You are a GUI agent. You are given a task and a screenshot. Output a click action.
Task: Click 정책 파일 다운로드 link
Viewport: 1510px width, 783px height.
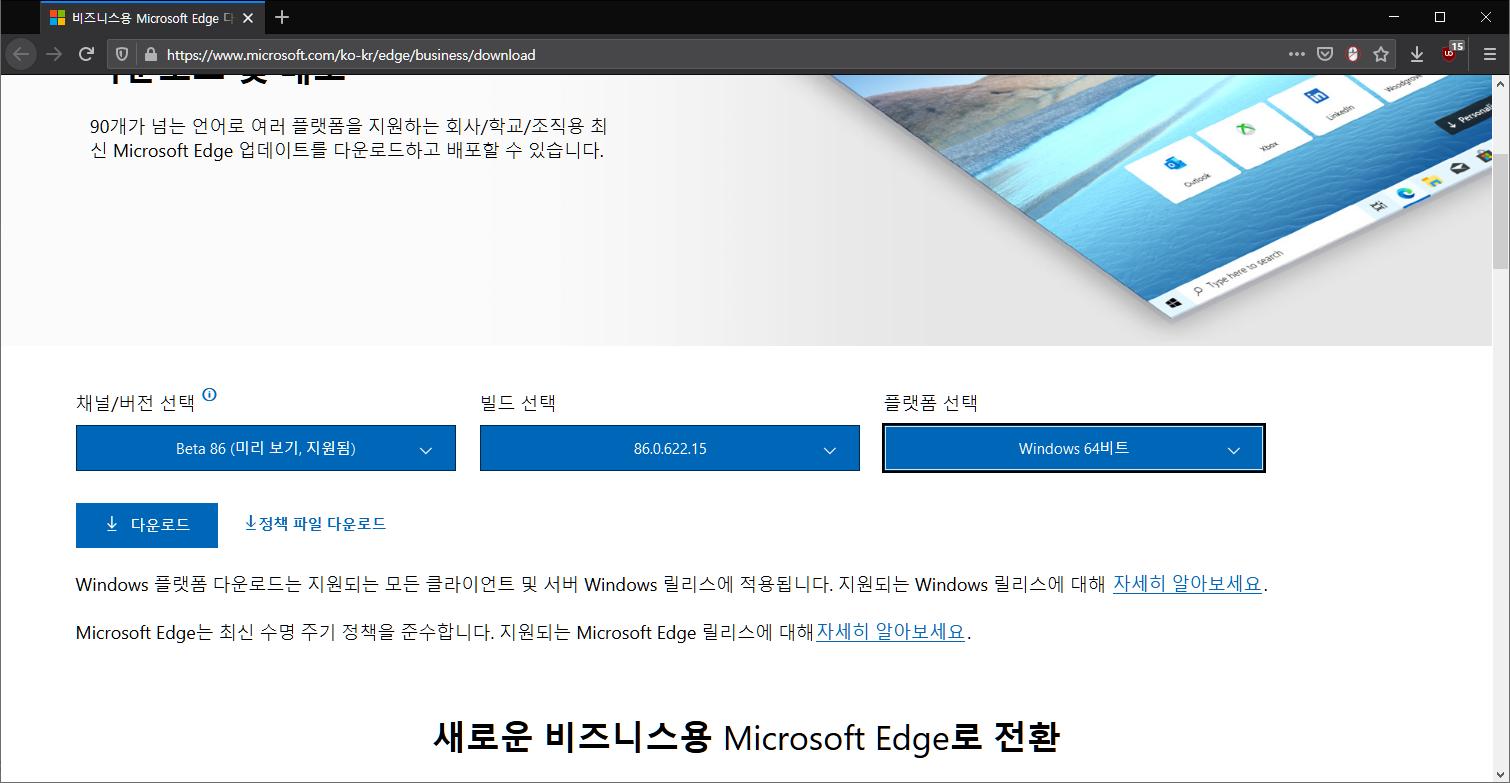(315, 523)
